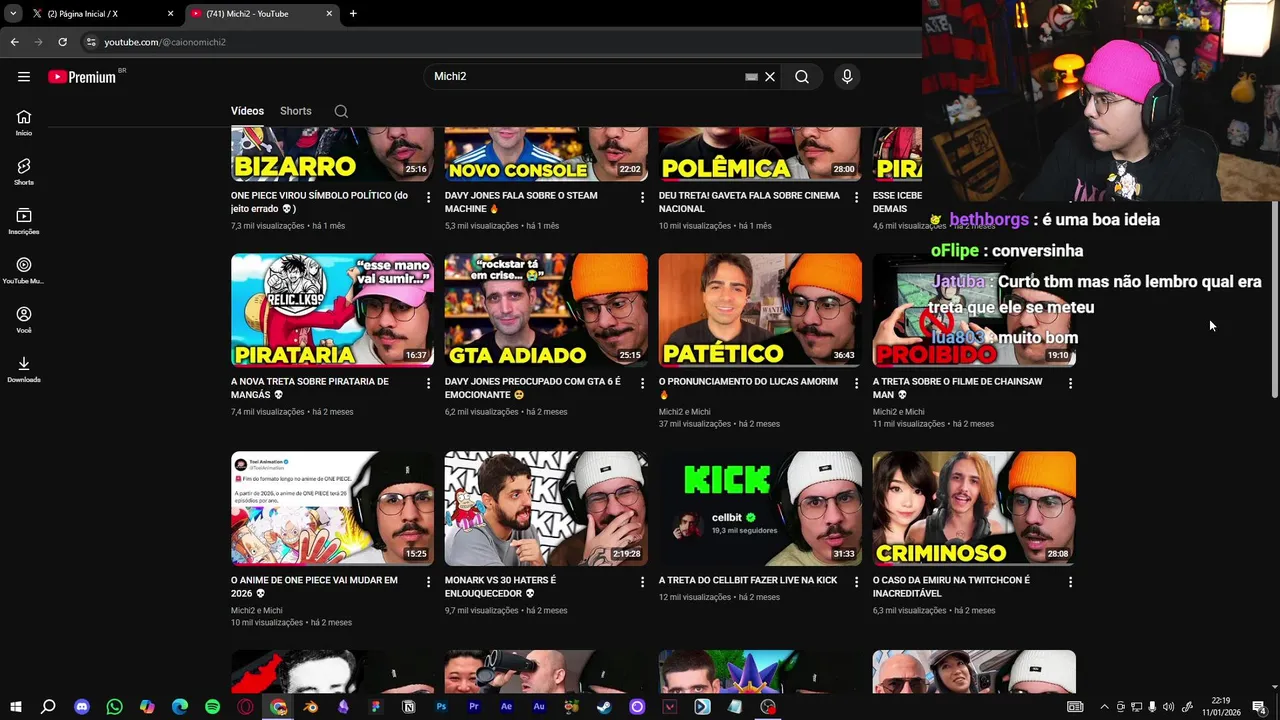This screenshot has height=720, width=1280.
Task: Open more options for A TRETA DO CELLBIT
Action: point(856,582)
